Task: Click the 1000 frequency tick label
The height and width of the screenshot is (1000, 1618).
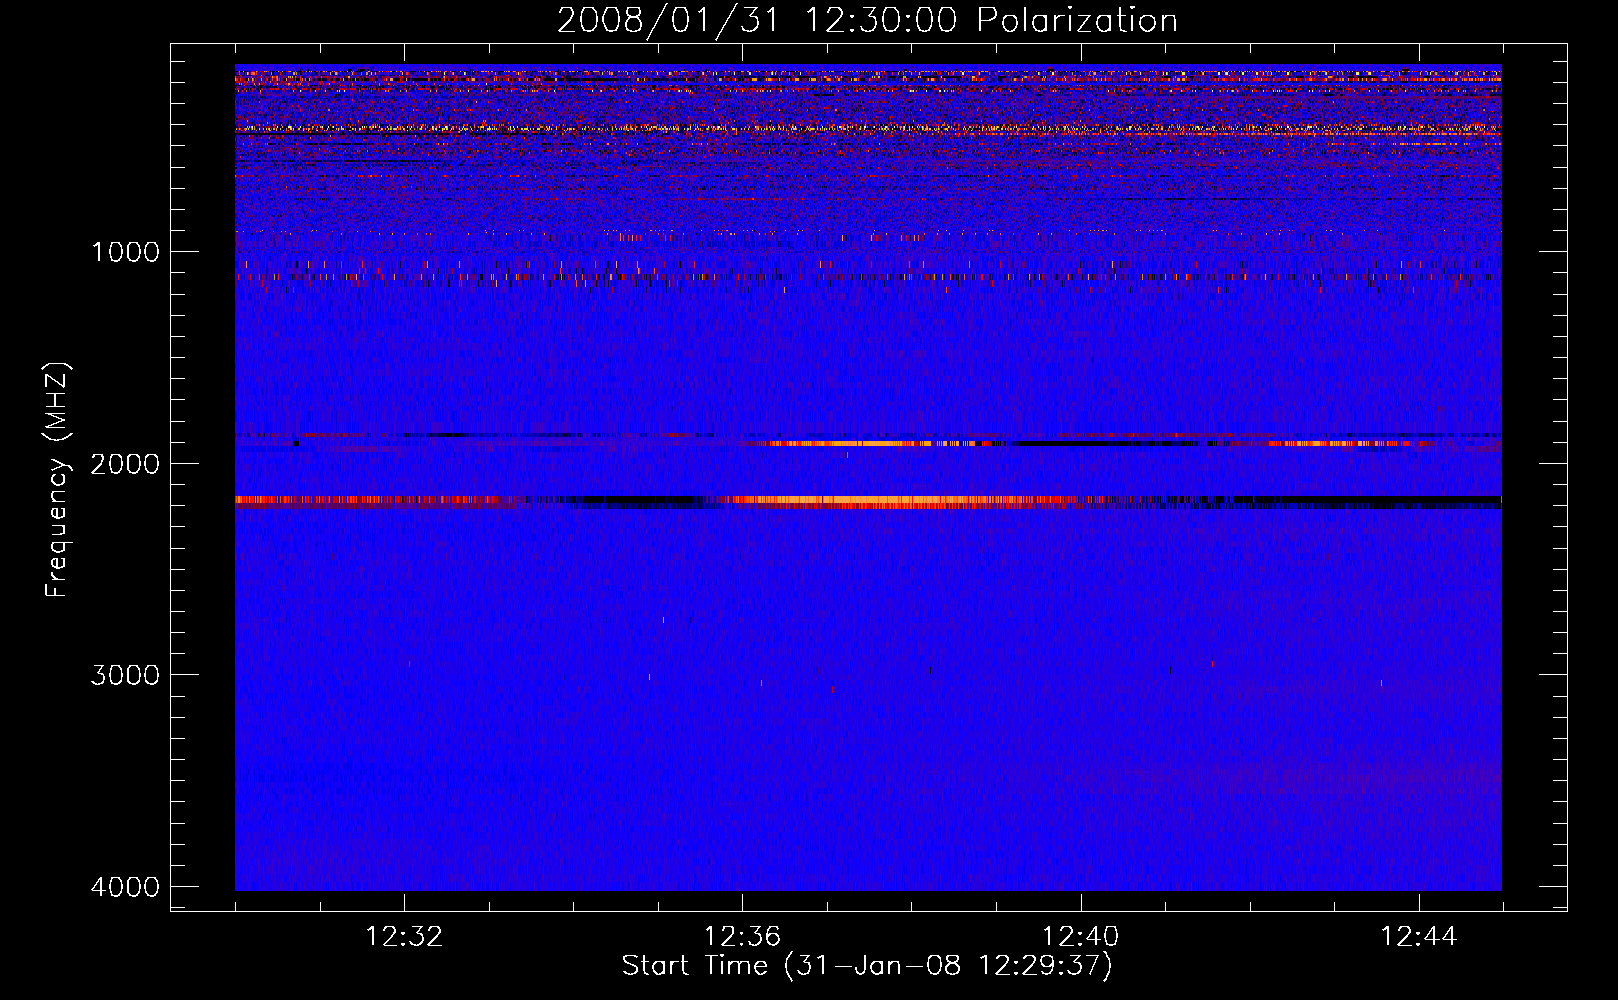Action: point(125,251)
